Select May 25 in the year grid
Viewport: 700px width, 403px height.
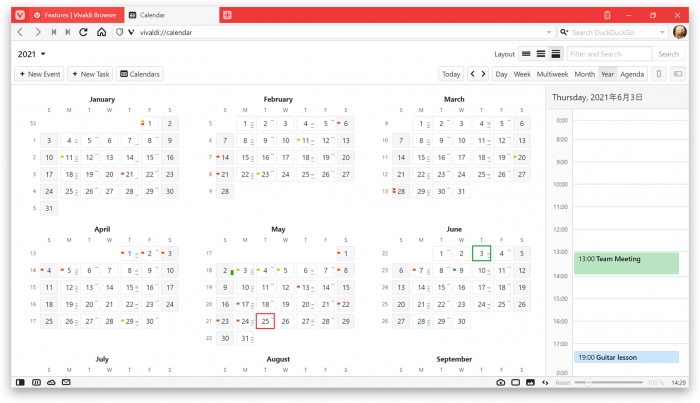265,321
